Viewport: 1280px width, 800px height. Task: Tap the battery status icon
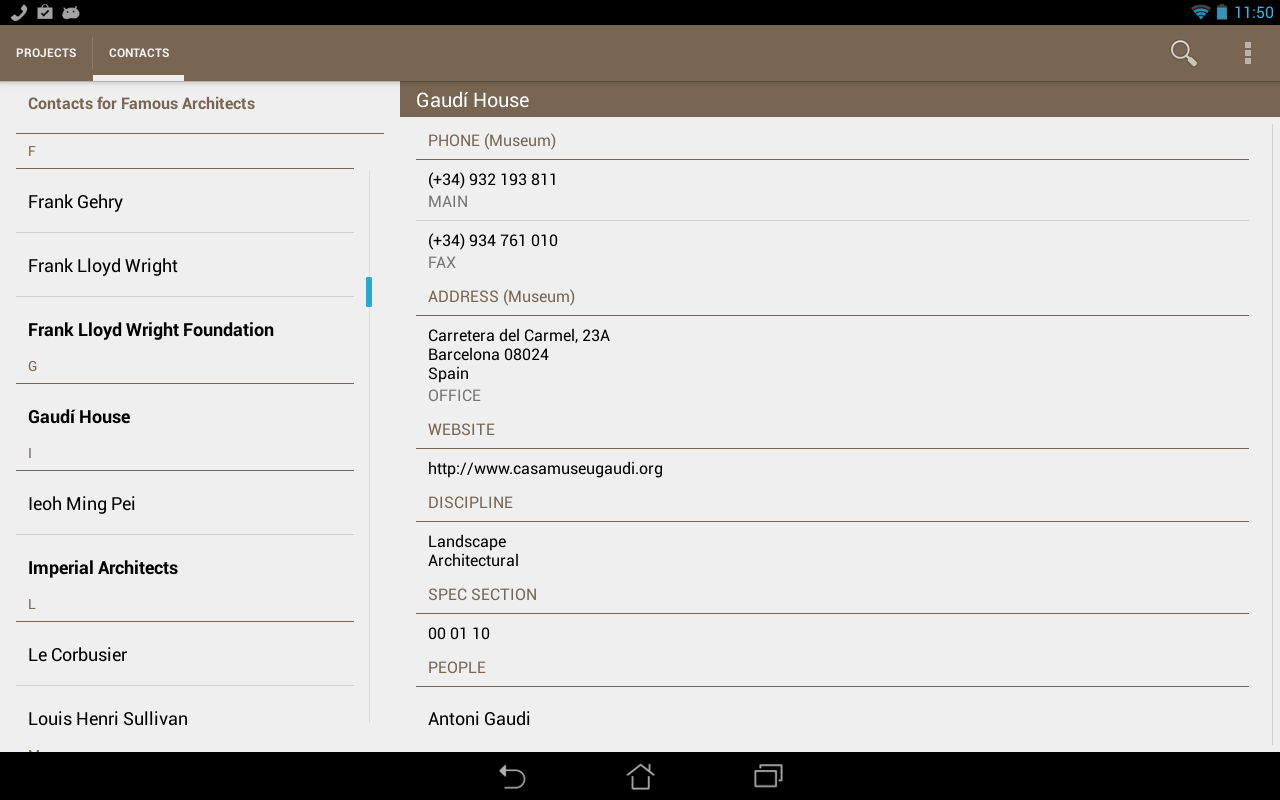tap(1221, 12)
